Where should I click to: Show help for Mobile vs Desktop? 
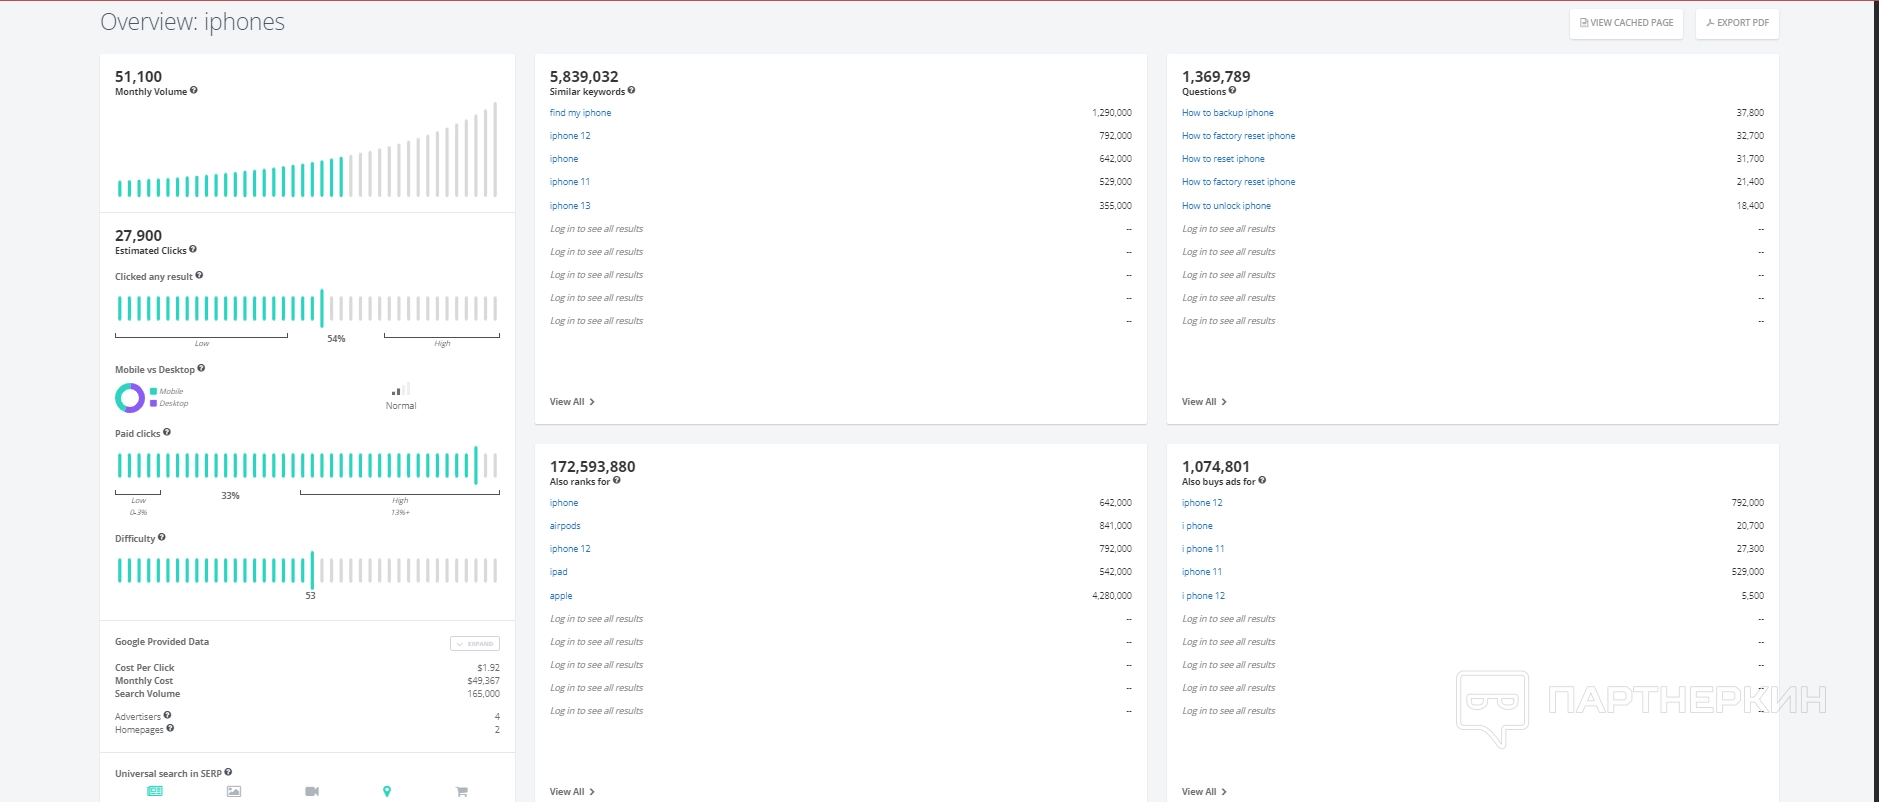coord(201,368)
